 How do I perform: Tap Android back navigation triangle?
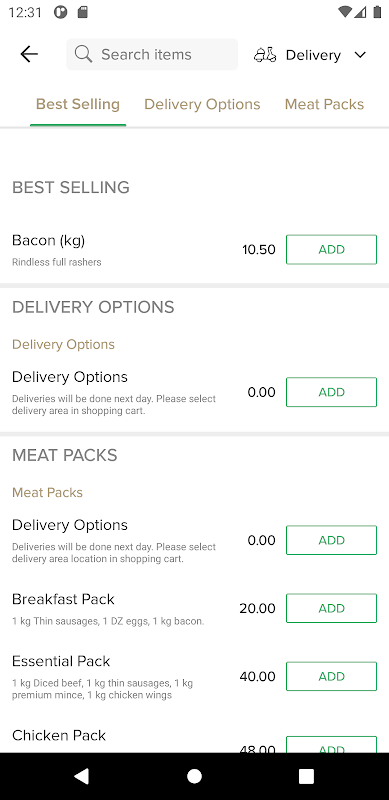click(82, 776)
